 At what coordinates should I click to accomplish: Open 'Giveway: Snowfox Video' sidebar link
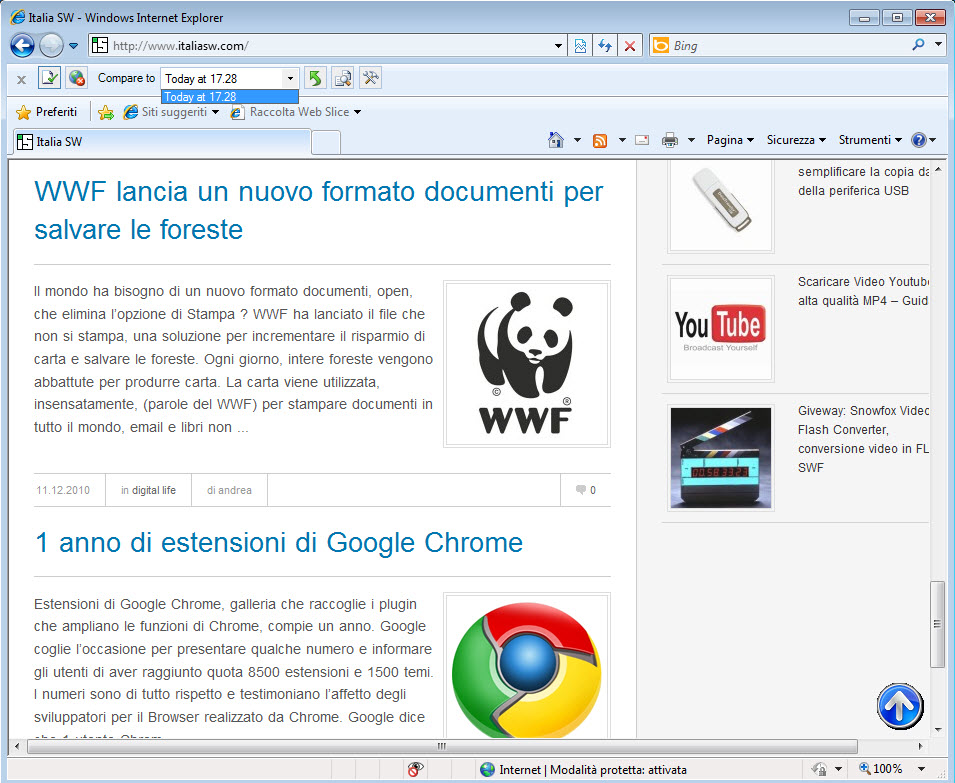tap(863, 439)
